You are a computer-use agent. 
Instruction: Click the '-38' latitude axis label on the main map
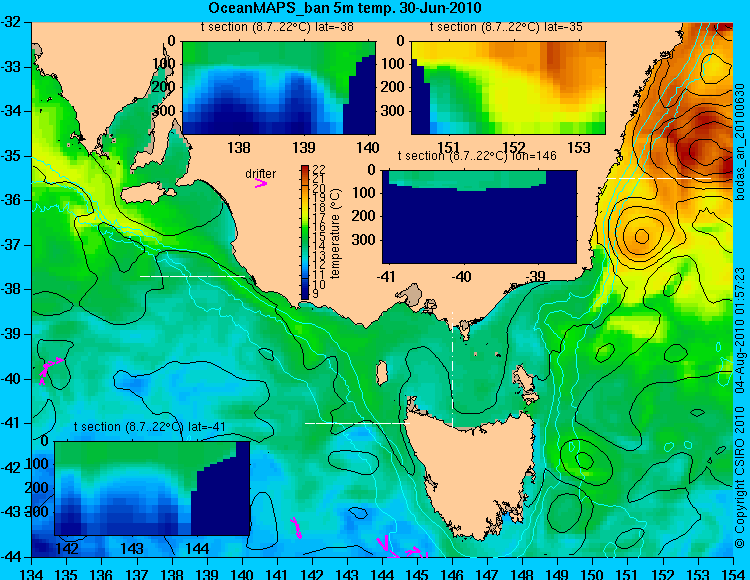pos(11,289)
